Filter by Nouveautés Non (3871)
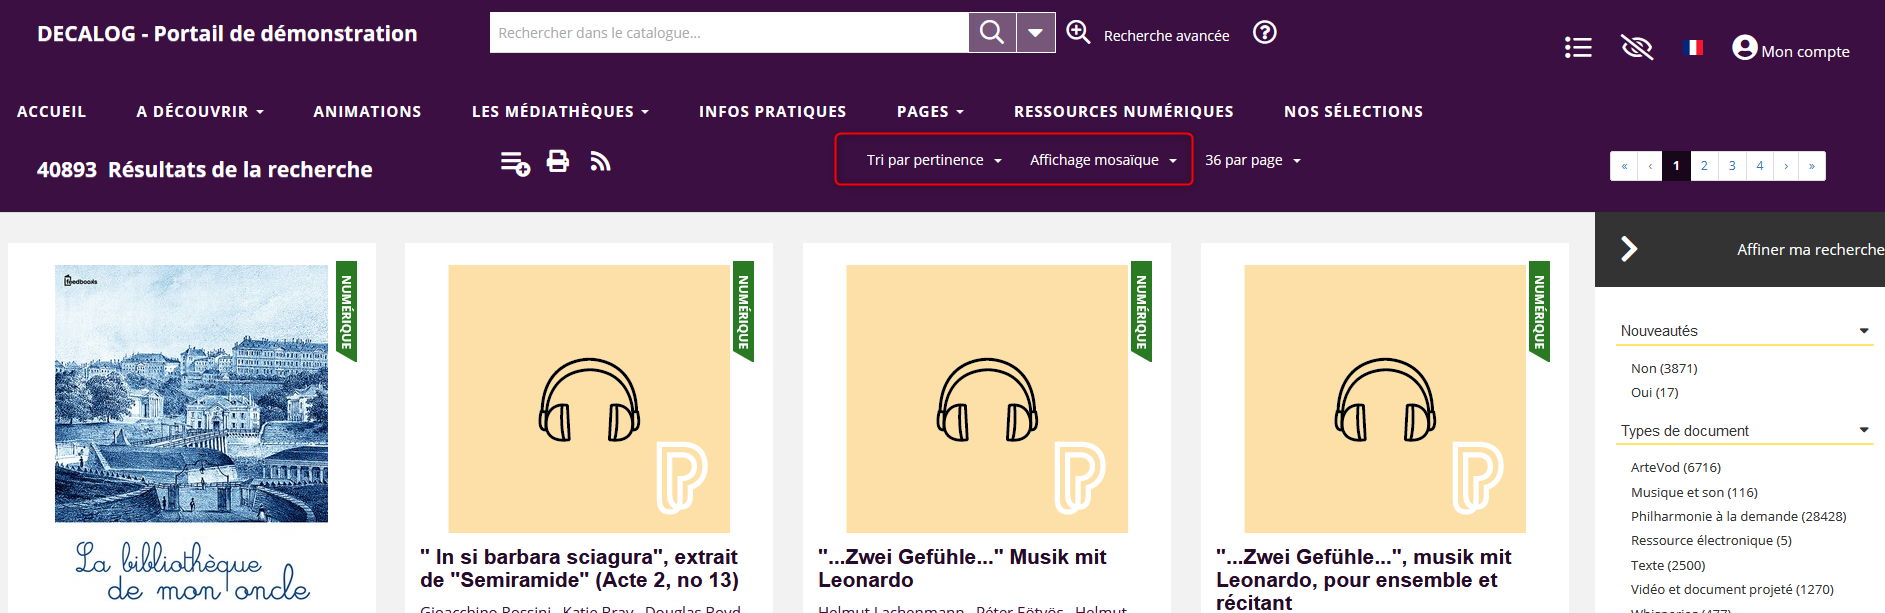This screenshot has width=1885, height=613. pyautogui.click(x=1663, y=369)
